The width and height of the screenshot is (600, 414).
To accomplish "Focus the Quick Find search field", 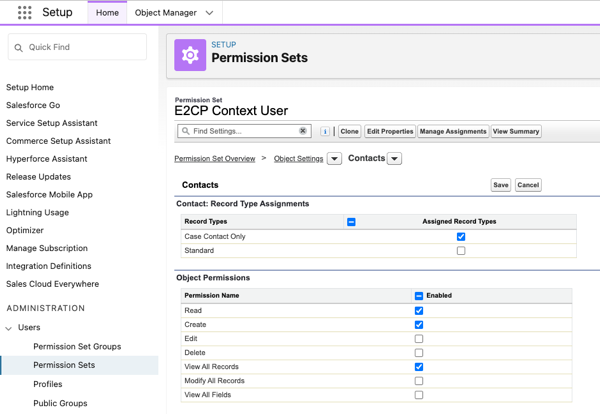I will click(77, 47).
